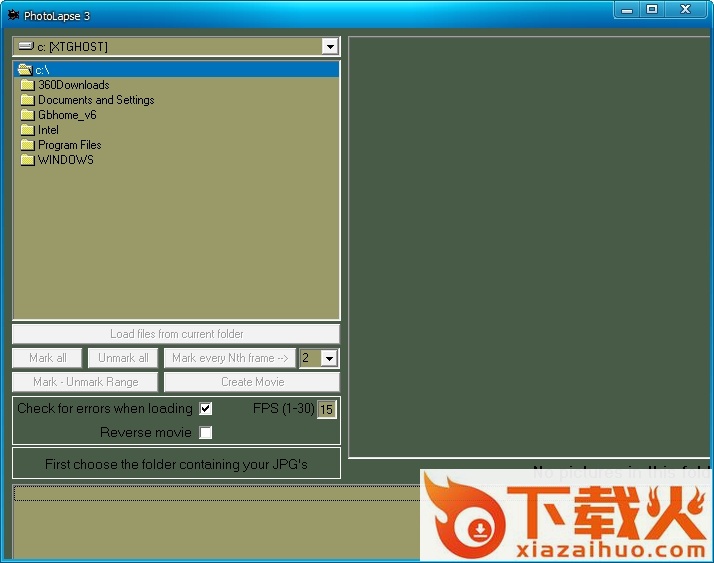Click the PhotoLapse app icon in title bar
The width and height of the screenshot is (714, 563).
pos(13,15)
